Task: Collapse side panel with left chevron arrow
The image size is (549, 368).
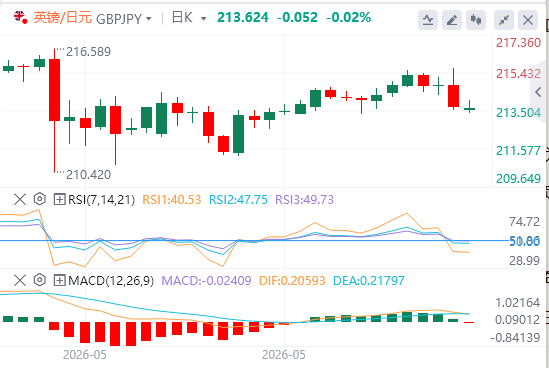Action: (x=538, y=92)
